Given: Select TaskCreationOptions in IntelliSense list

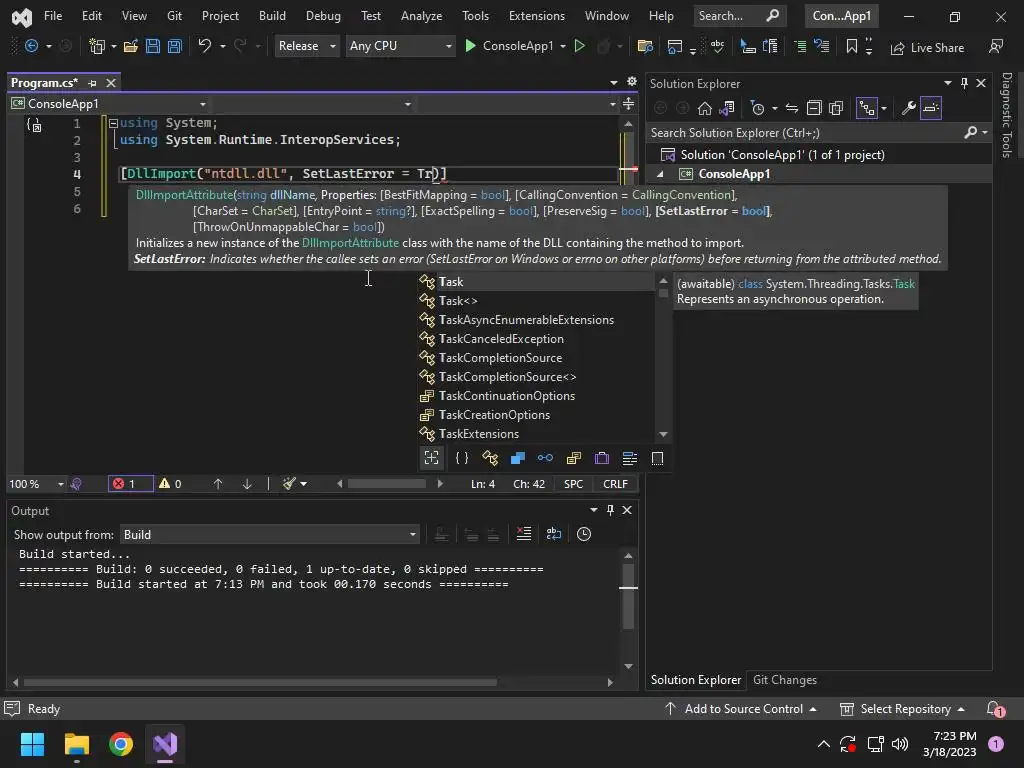Looking at the screenshot, I should 536,415.
